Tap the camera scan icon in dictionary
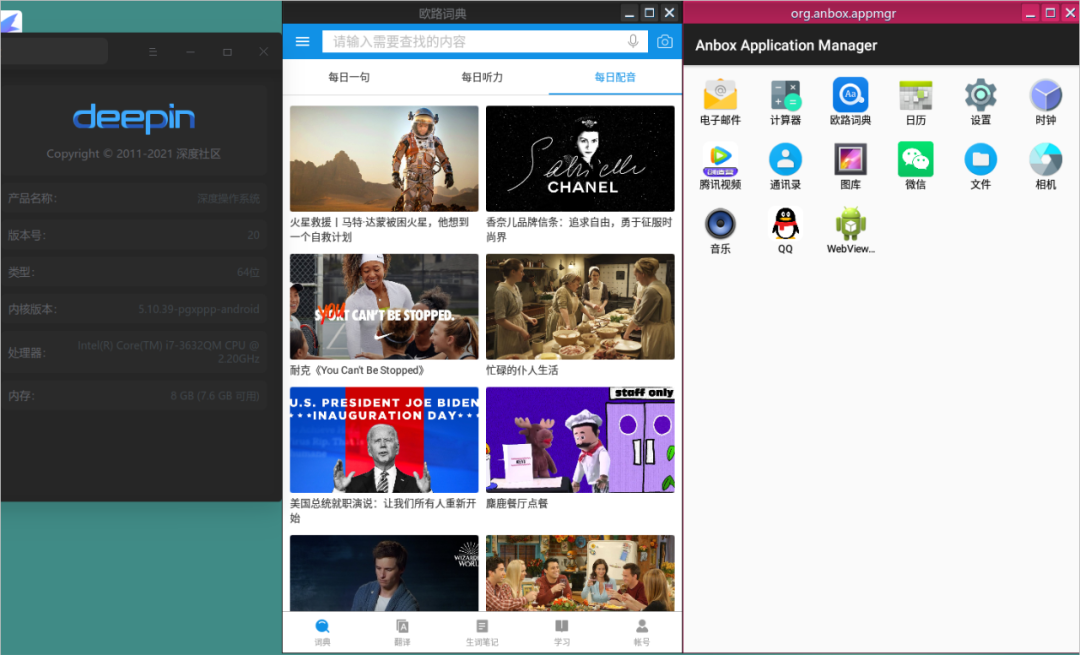Image resolution: width=1080 pixels, height=655 pixels. (x=665, y=41)
